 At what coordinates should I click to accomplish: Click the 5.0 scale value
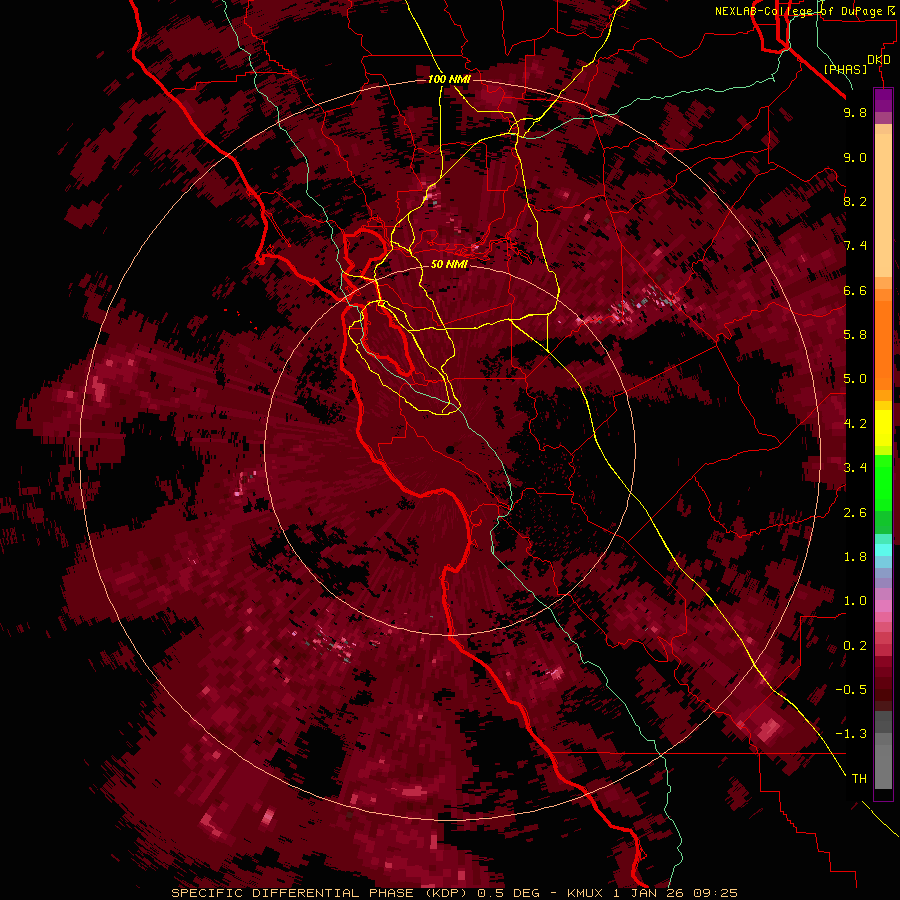coord(855,379)
